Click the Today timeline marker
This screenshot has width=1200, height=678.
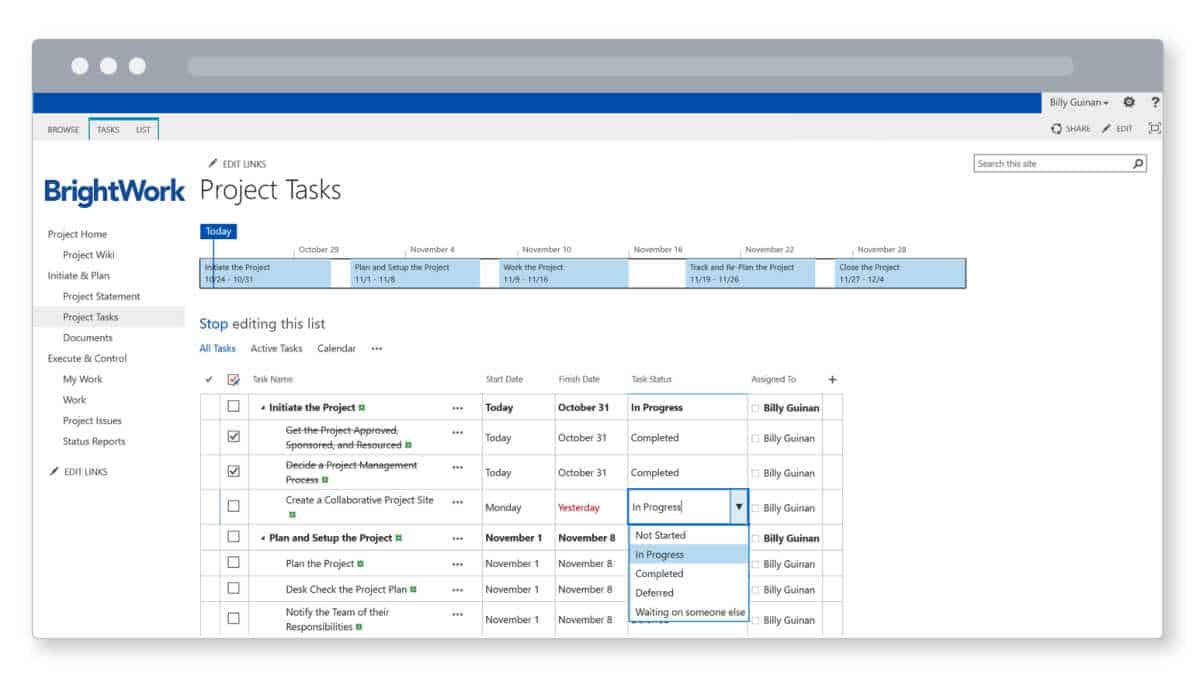218,231
